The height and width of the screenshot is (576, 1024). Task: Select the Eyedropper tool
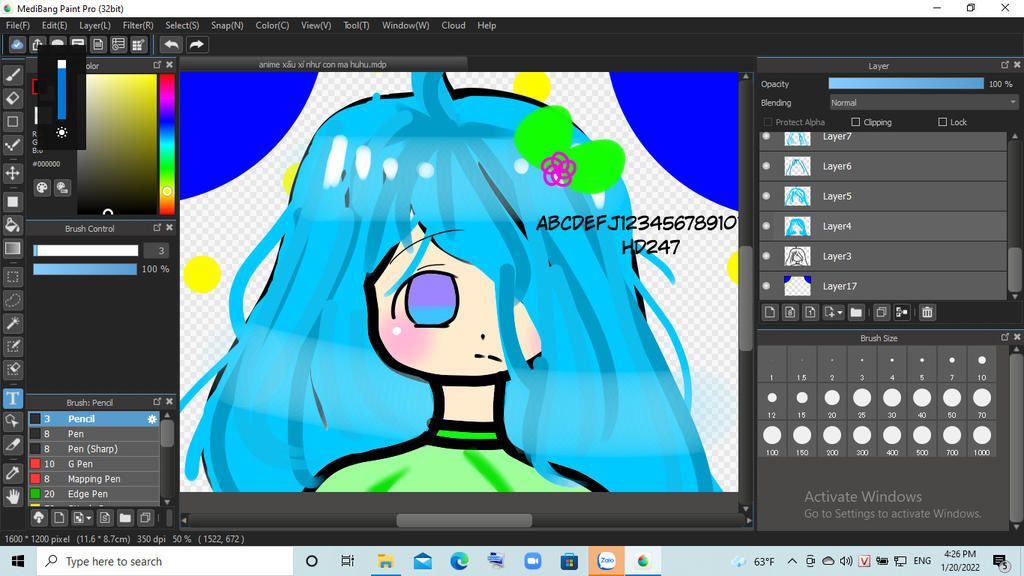tap(12, 473)
